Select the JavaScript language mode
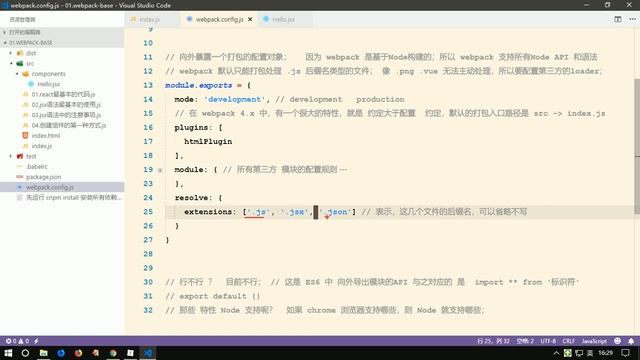Viewport: 640px width, 360px height. (594, 341)
